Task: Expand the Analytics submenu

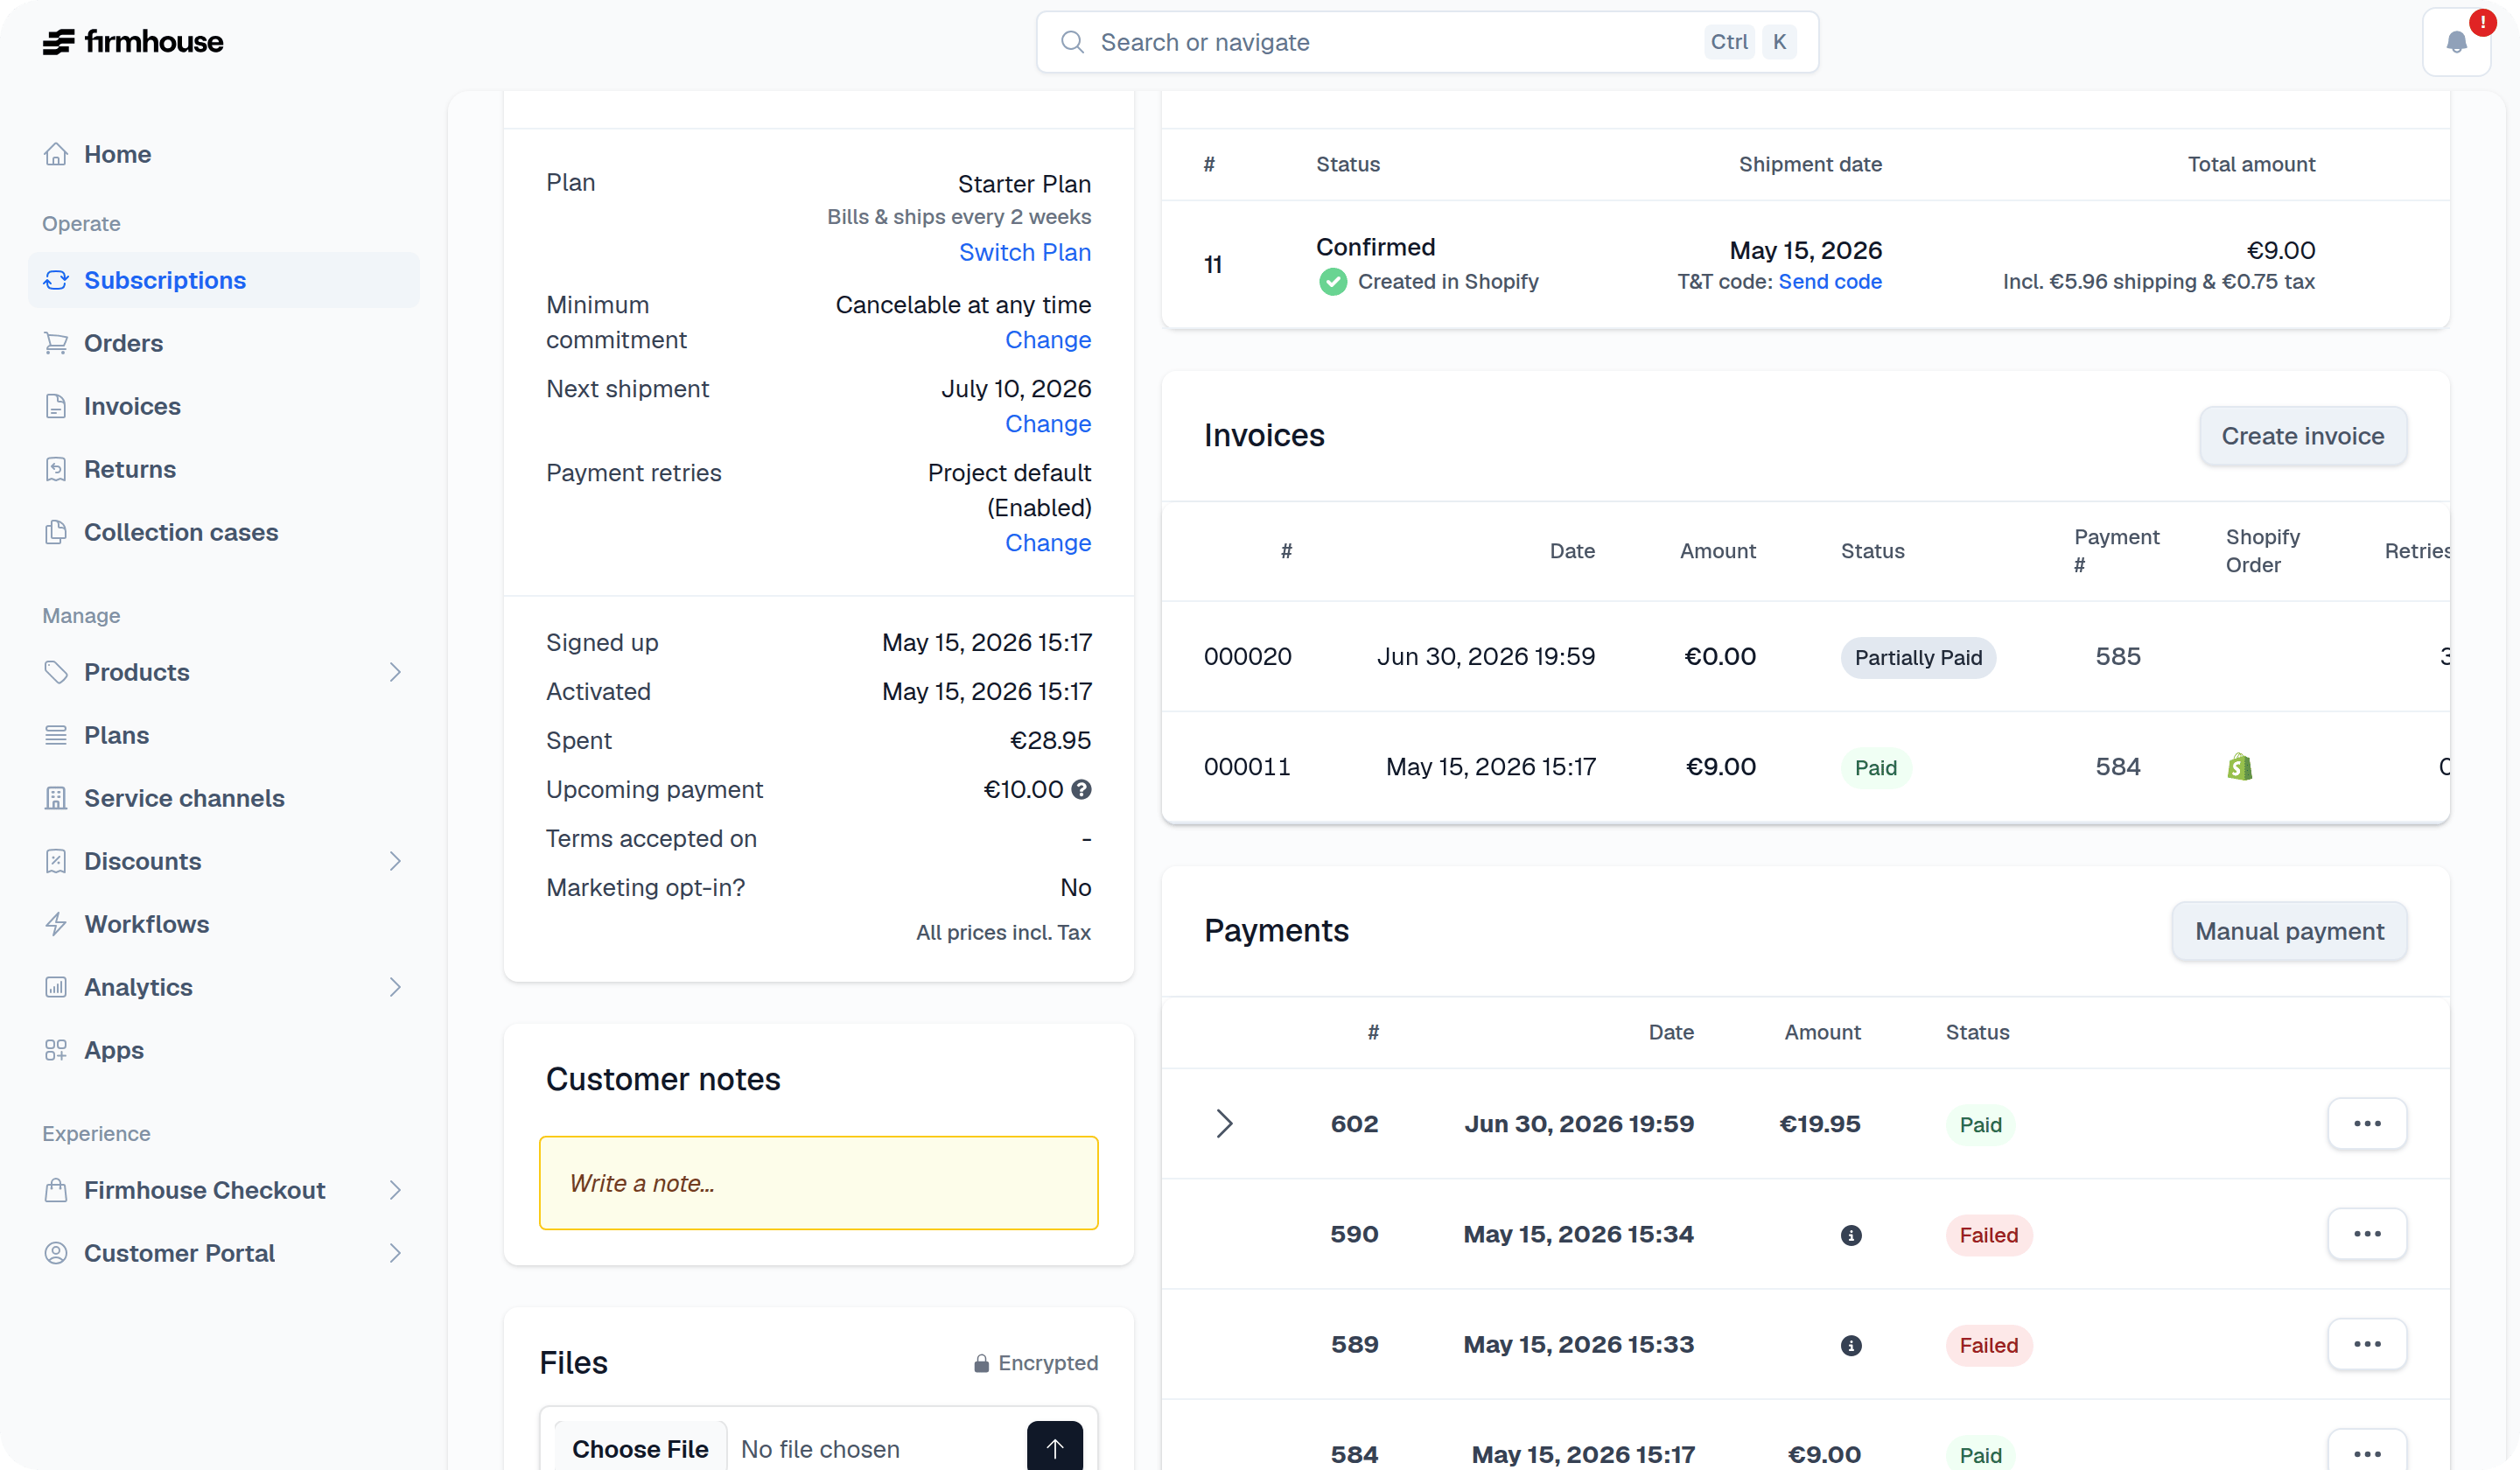Action: (x=395, y=987)
